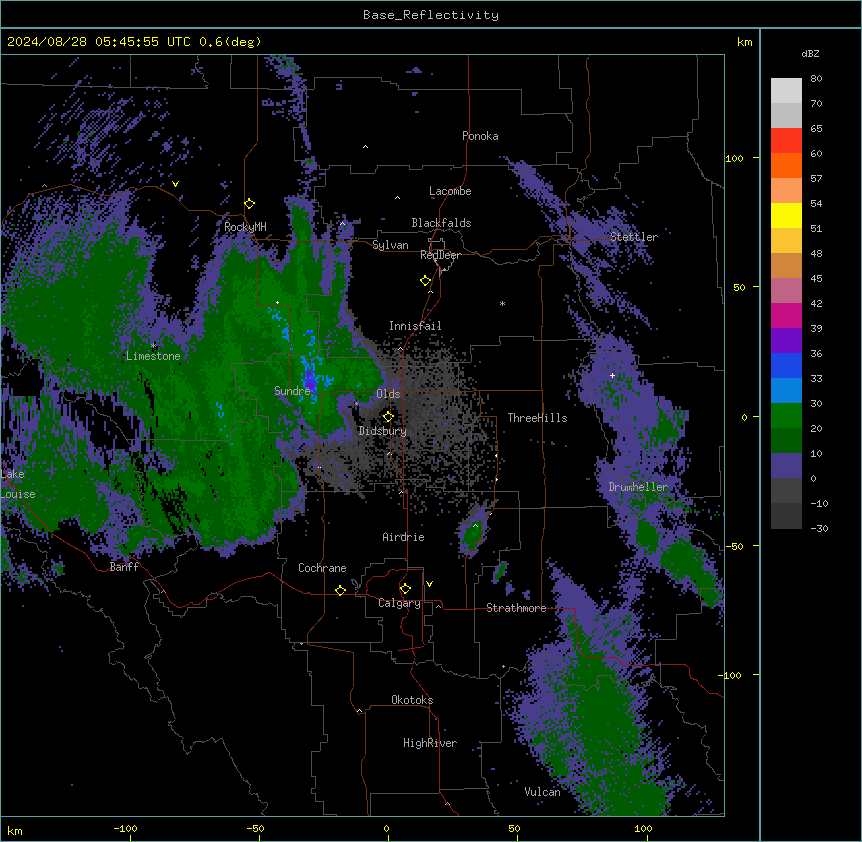Click the Banff label

(124, 567)
